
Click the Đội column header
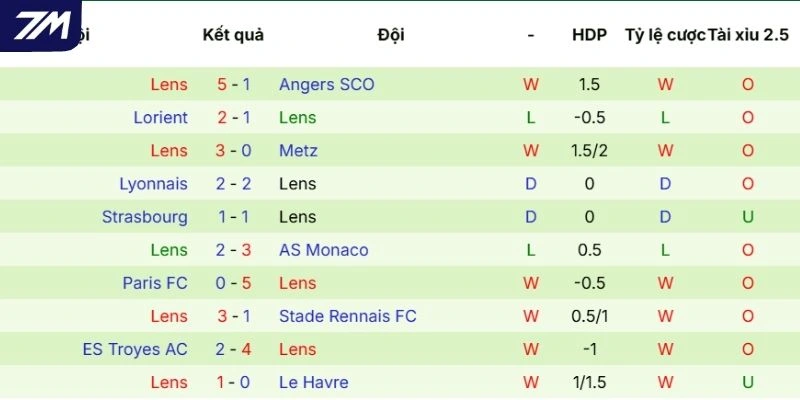(x=391, y=35)
